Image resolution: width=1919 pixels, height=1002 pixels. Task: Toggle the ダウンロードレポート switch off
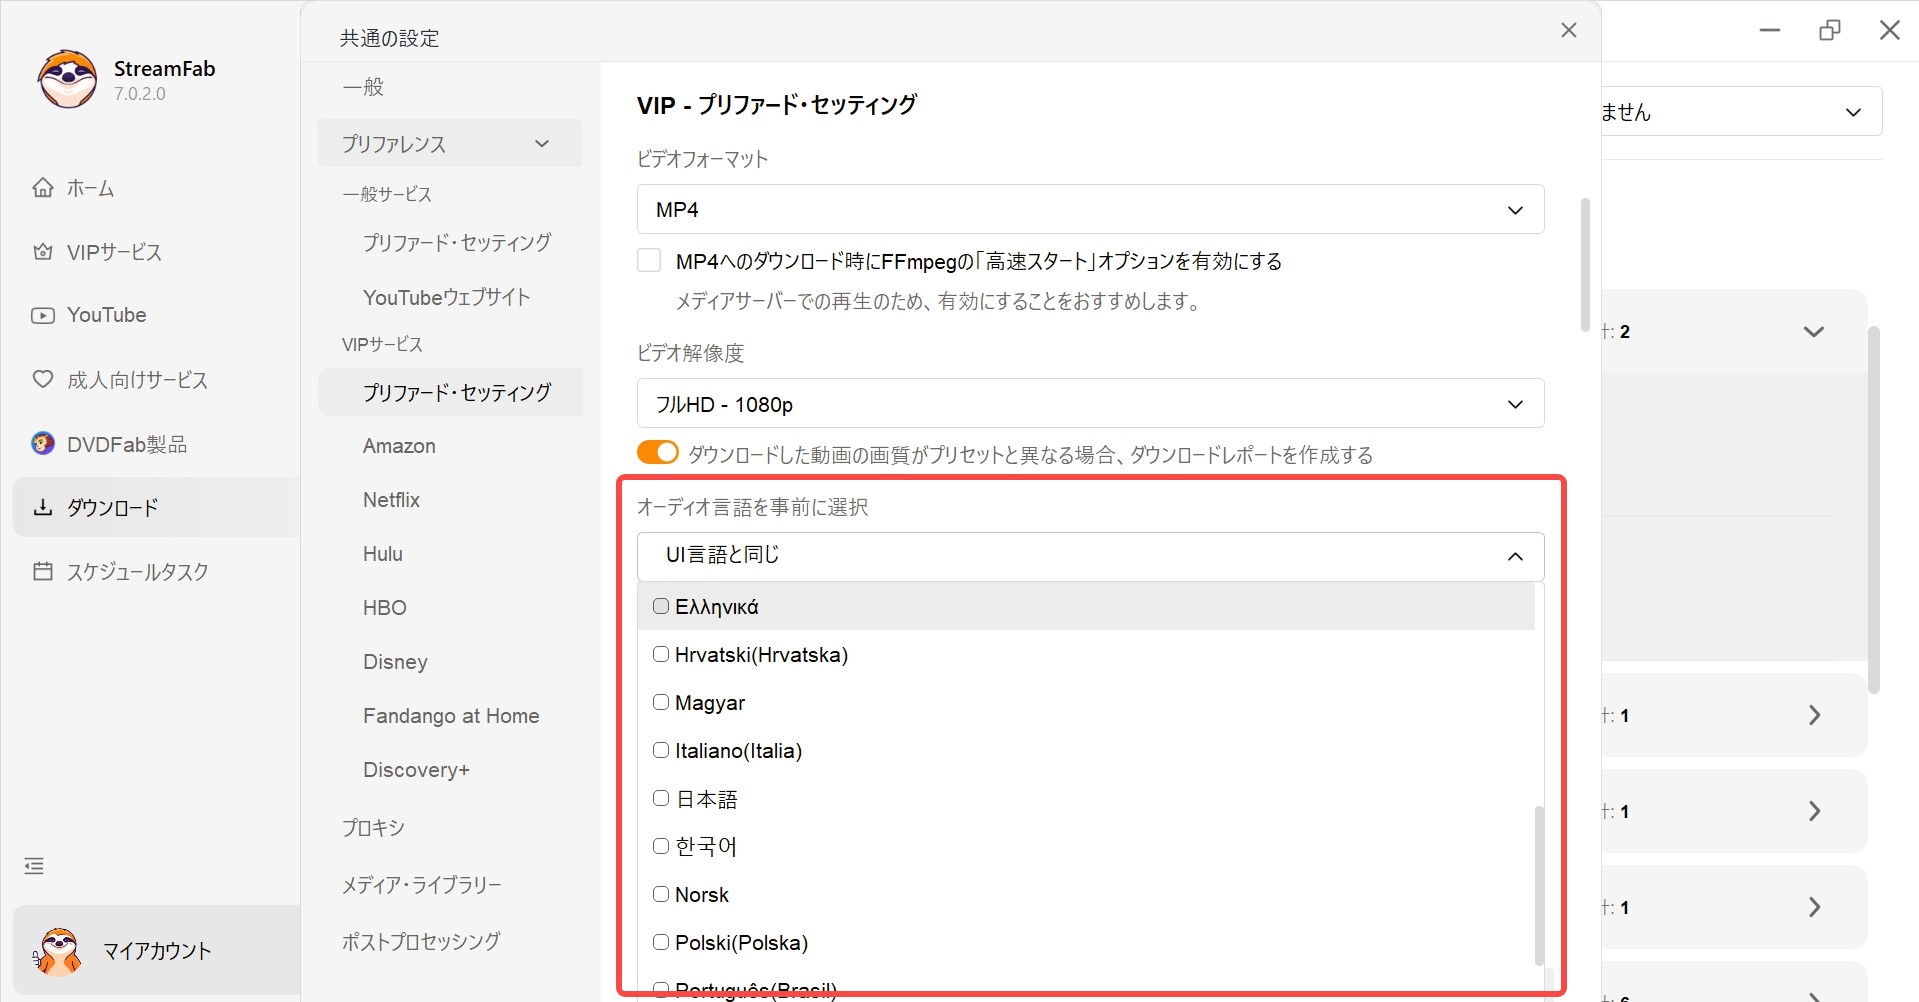(x=657, y=453)
